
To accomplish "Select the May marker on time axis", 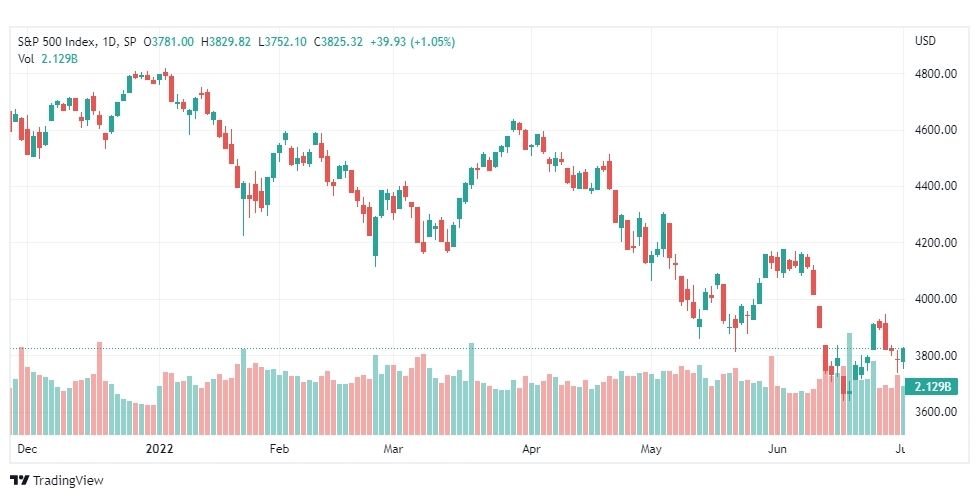I will (x=652, y=450).
